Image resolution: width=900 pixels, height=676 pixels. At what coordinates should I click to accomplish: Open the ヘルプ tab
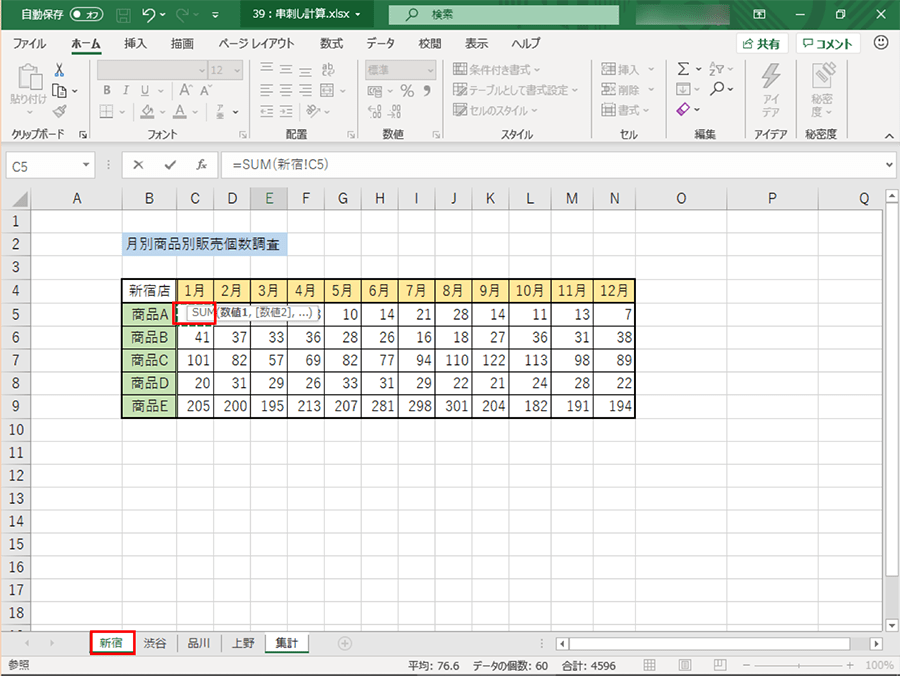point(526,44)
